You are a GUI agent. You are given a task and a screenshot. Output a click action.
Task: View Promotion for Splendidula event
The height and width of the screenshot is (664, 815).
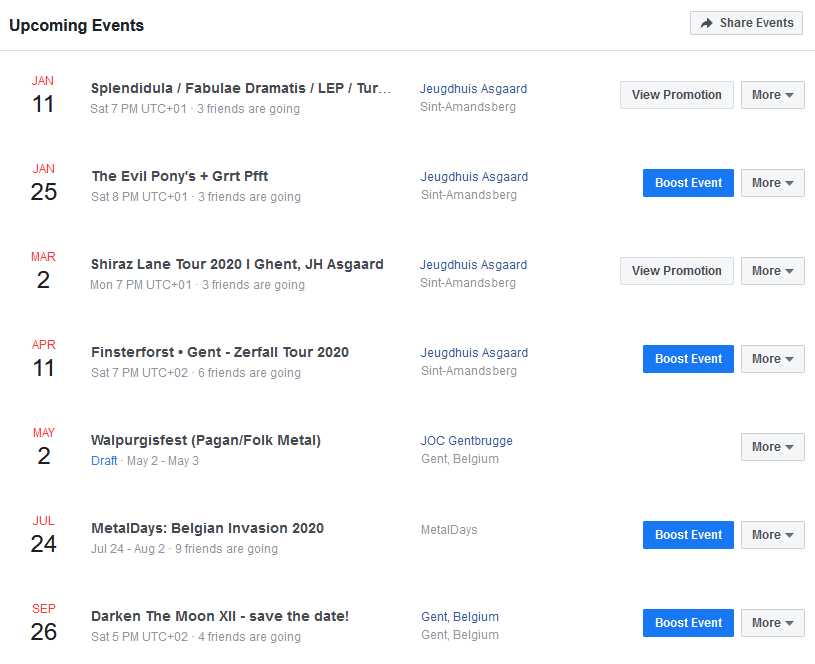[676, 95]
